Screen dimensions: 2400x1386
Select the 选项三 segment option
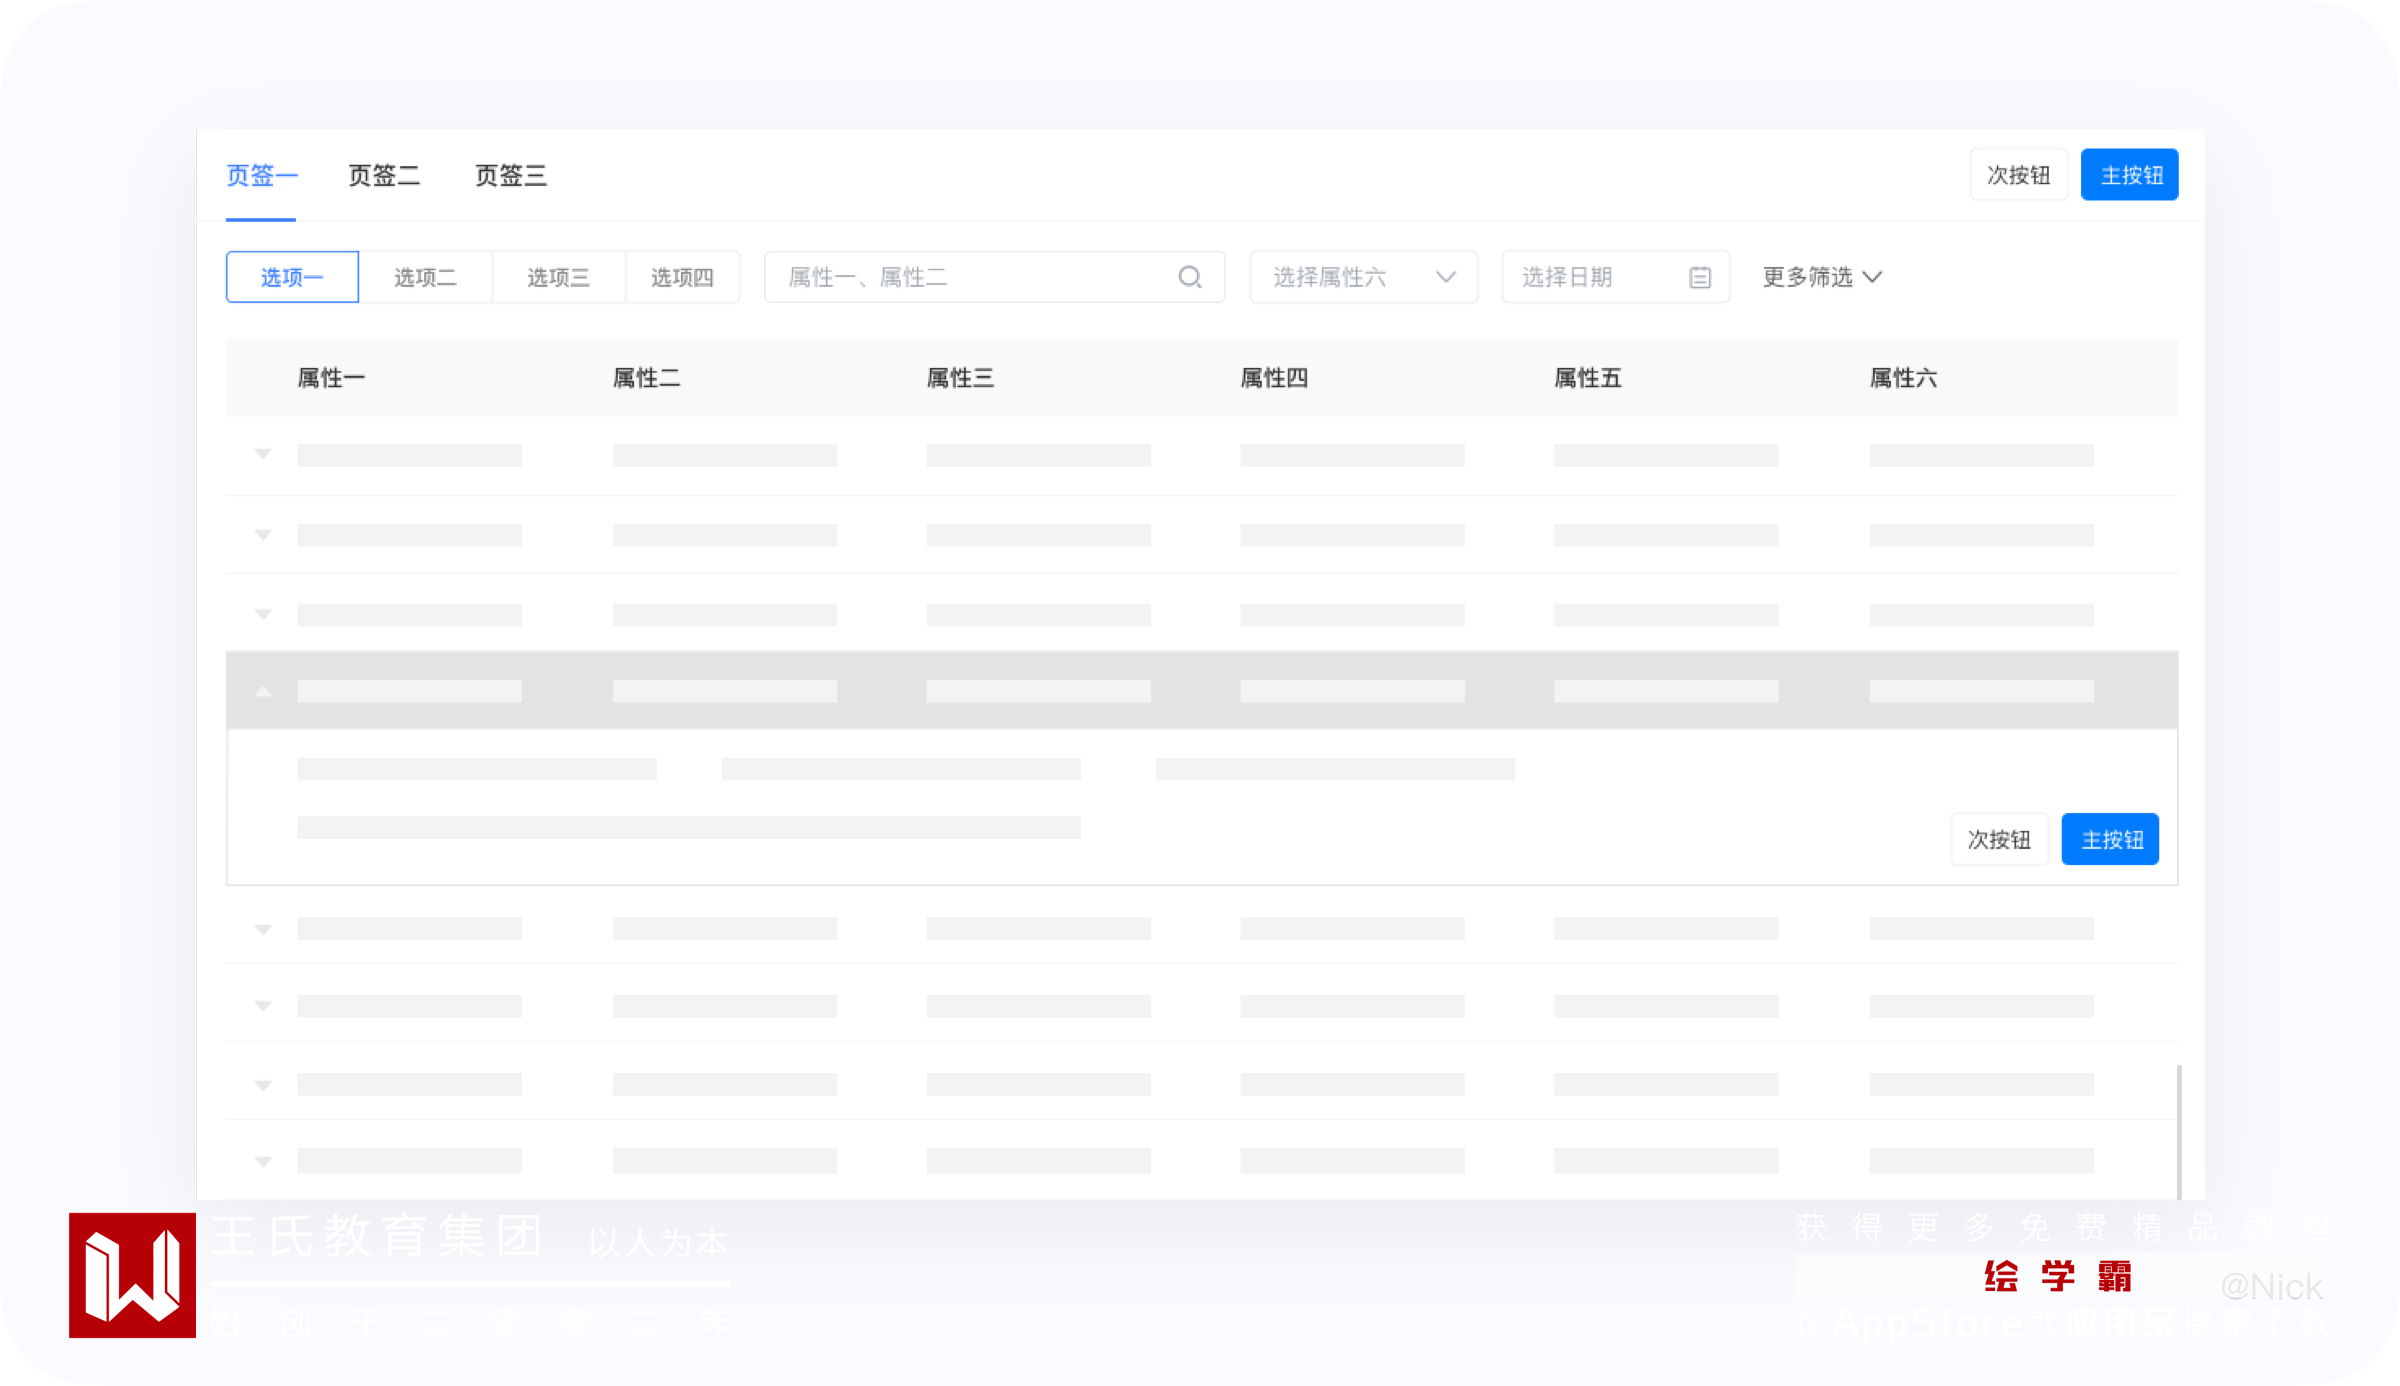pos(558,277)
